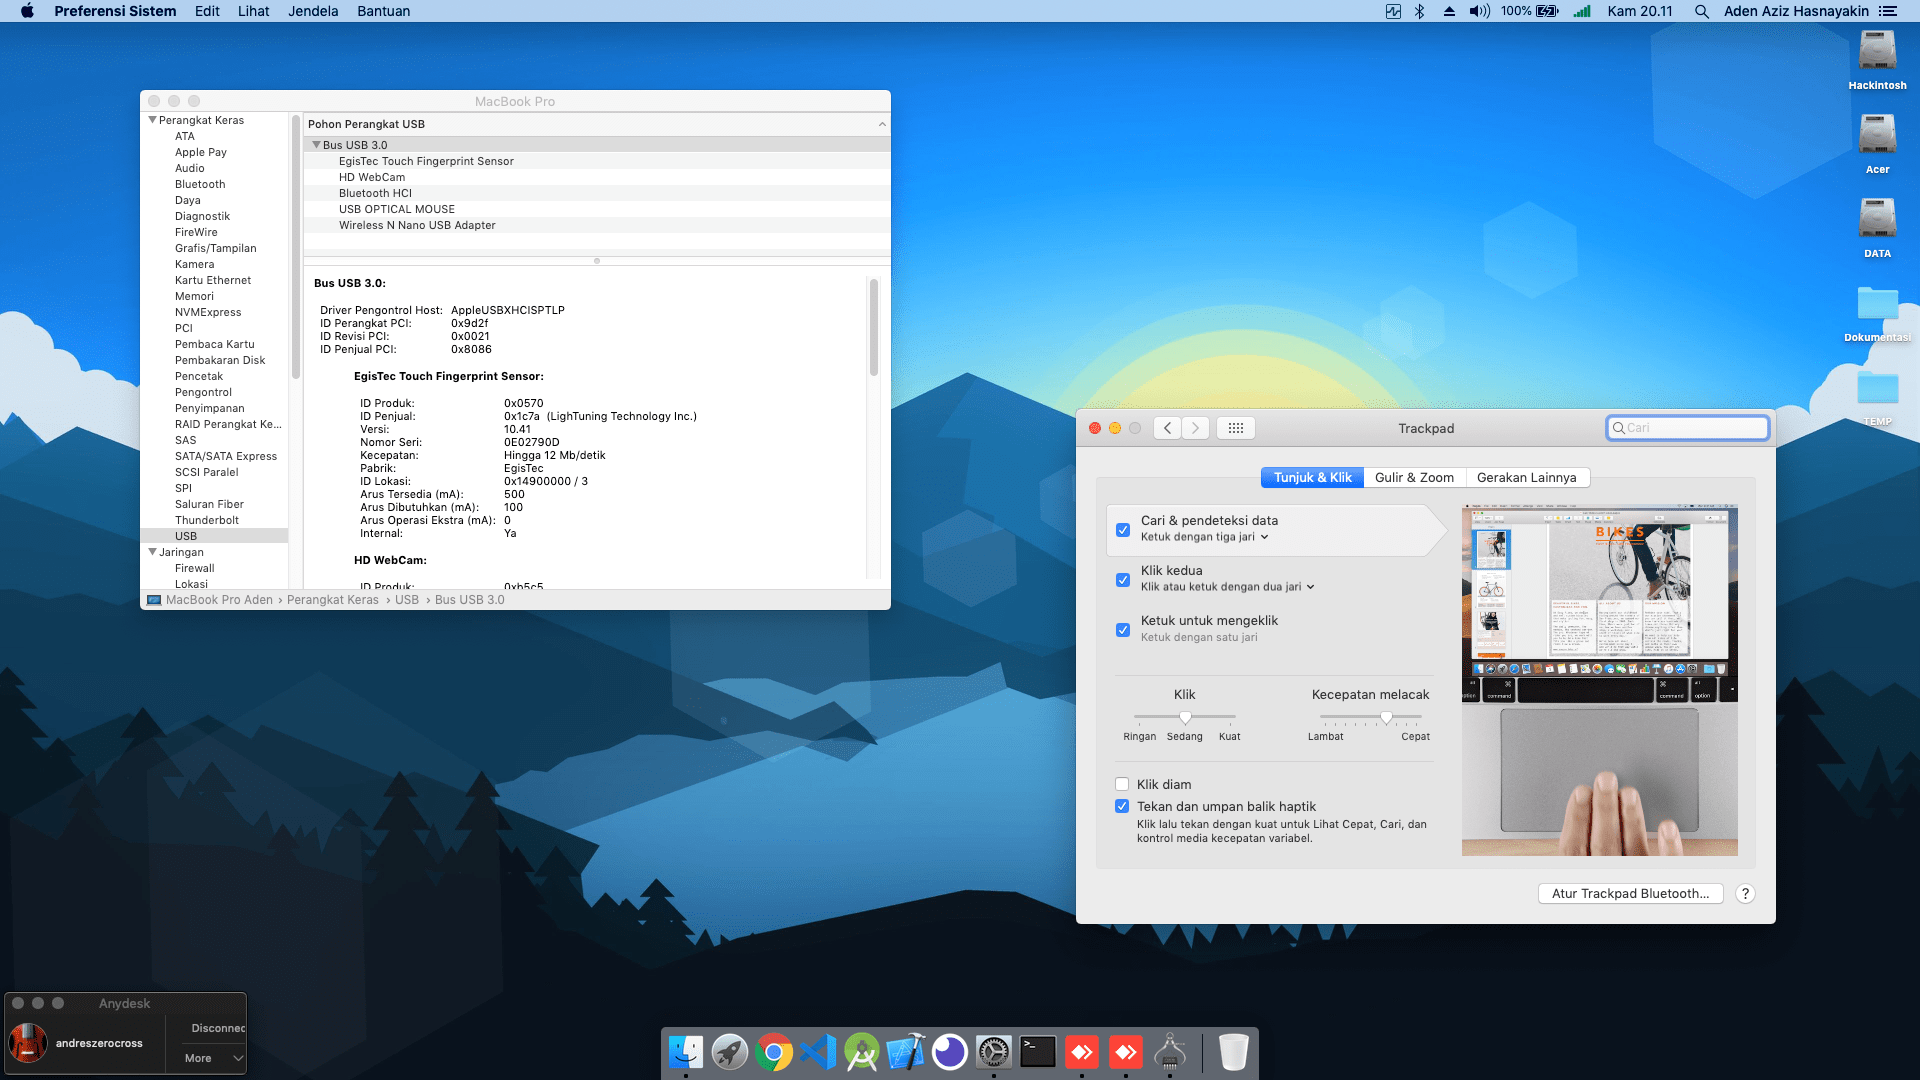Launch Android Studio from the Dock
The height and width of the screenshot is (1080, 1920).
pyautogui.click(x=862, y=1052)
